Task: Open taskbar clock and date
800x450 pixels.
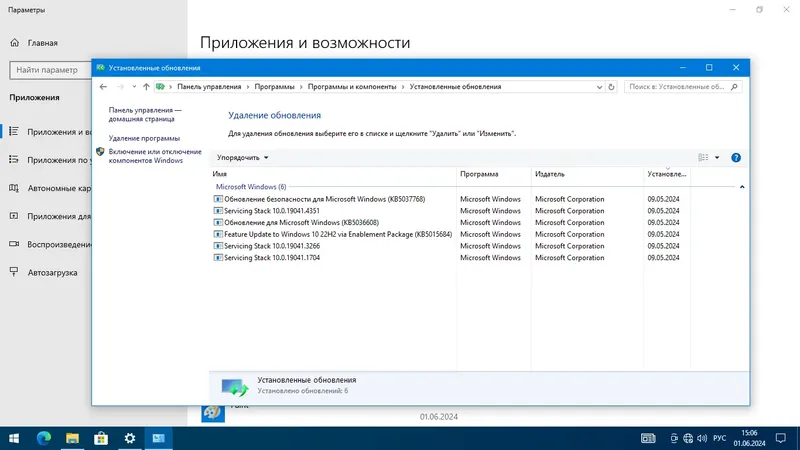Action: click(749, 438)
